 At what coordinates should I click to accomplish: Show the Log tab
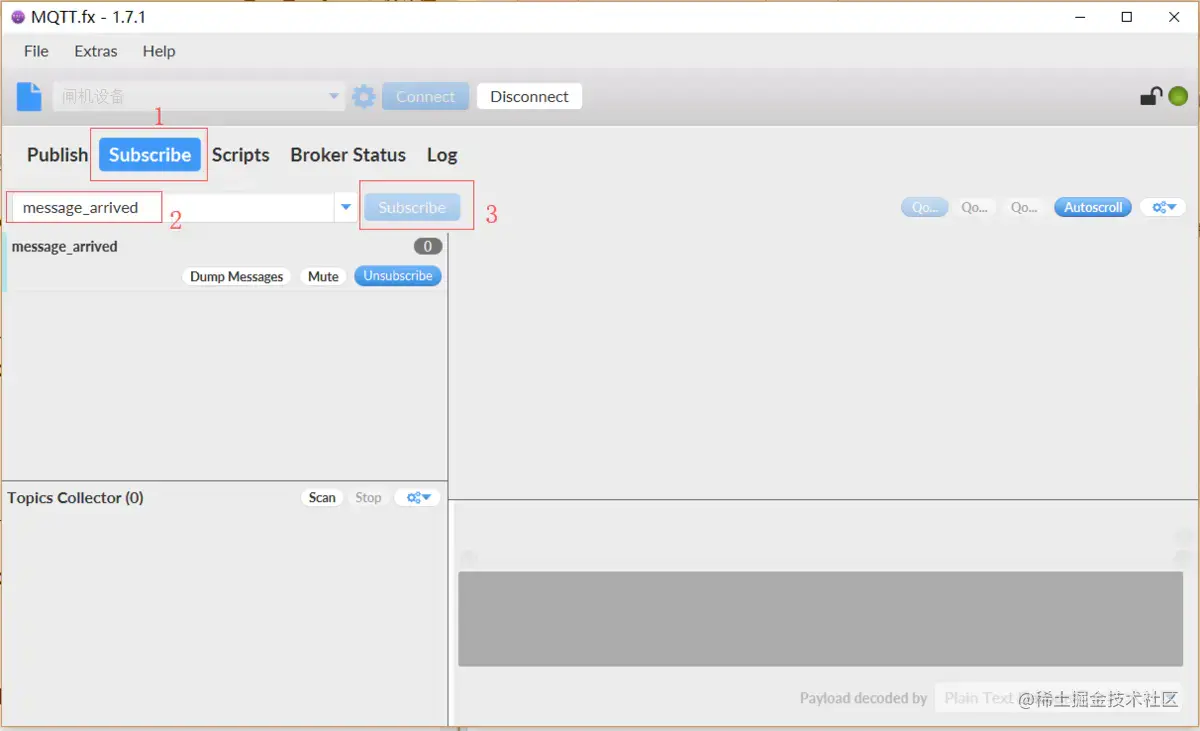coord(442,155)
